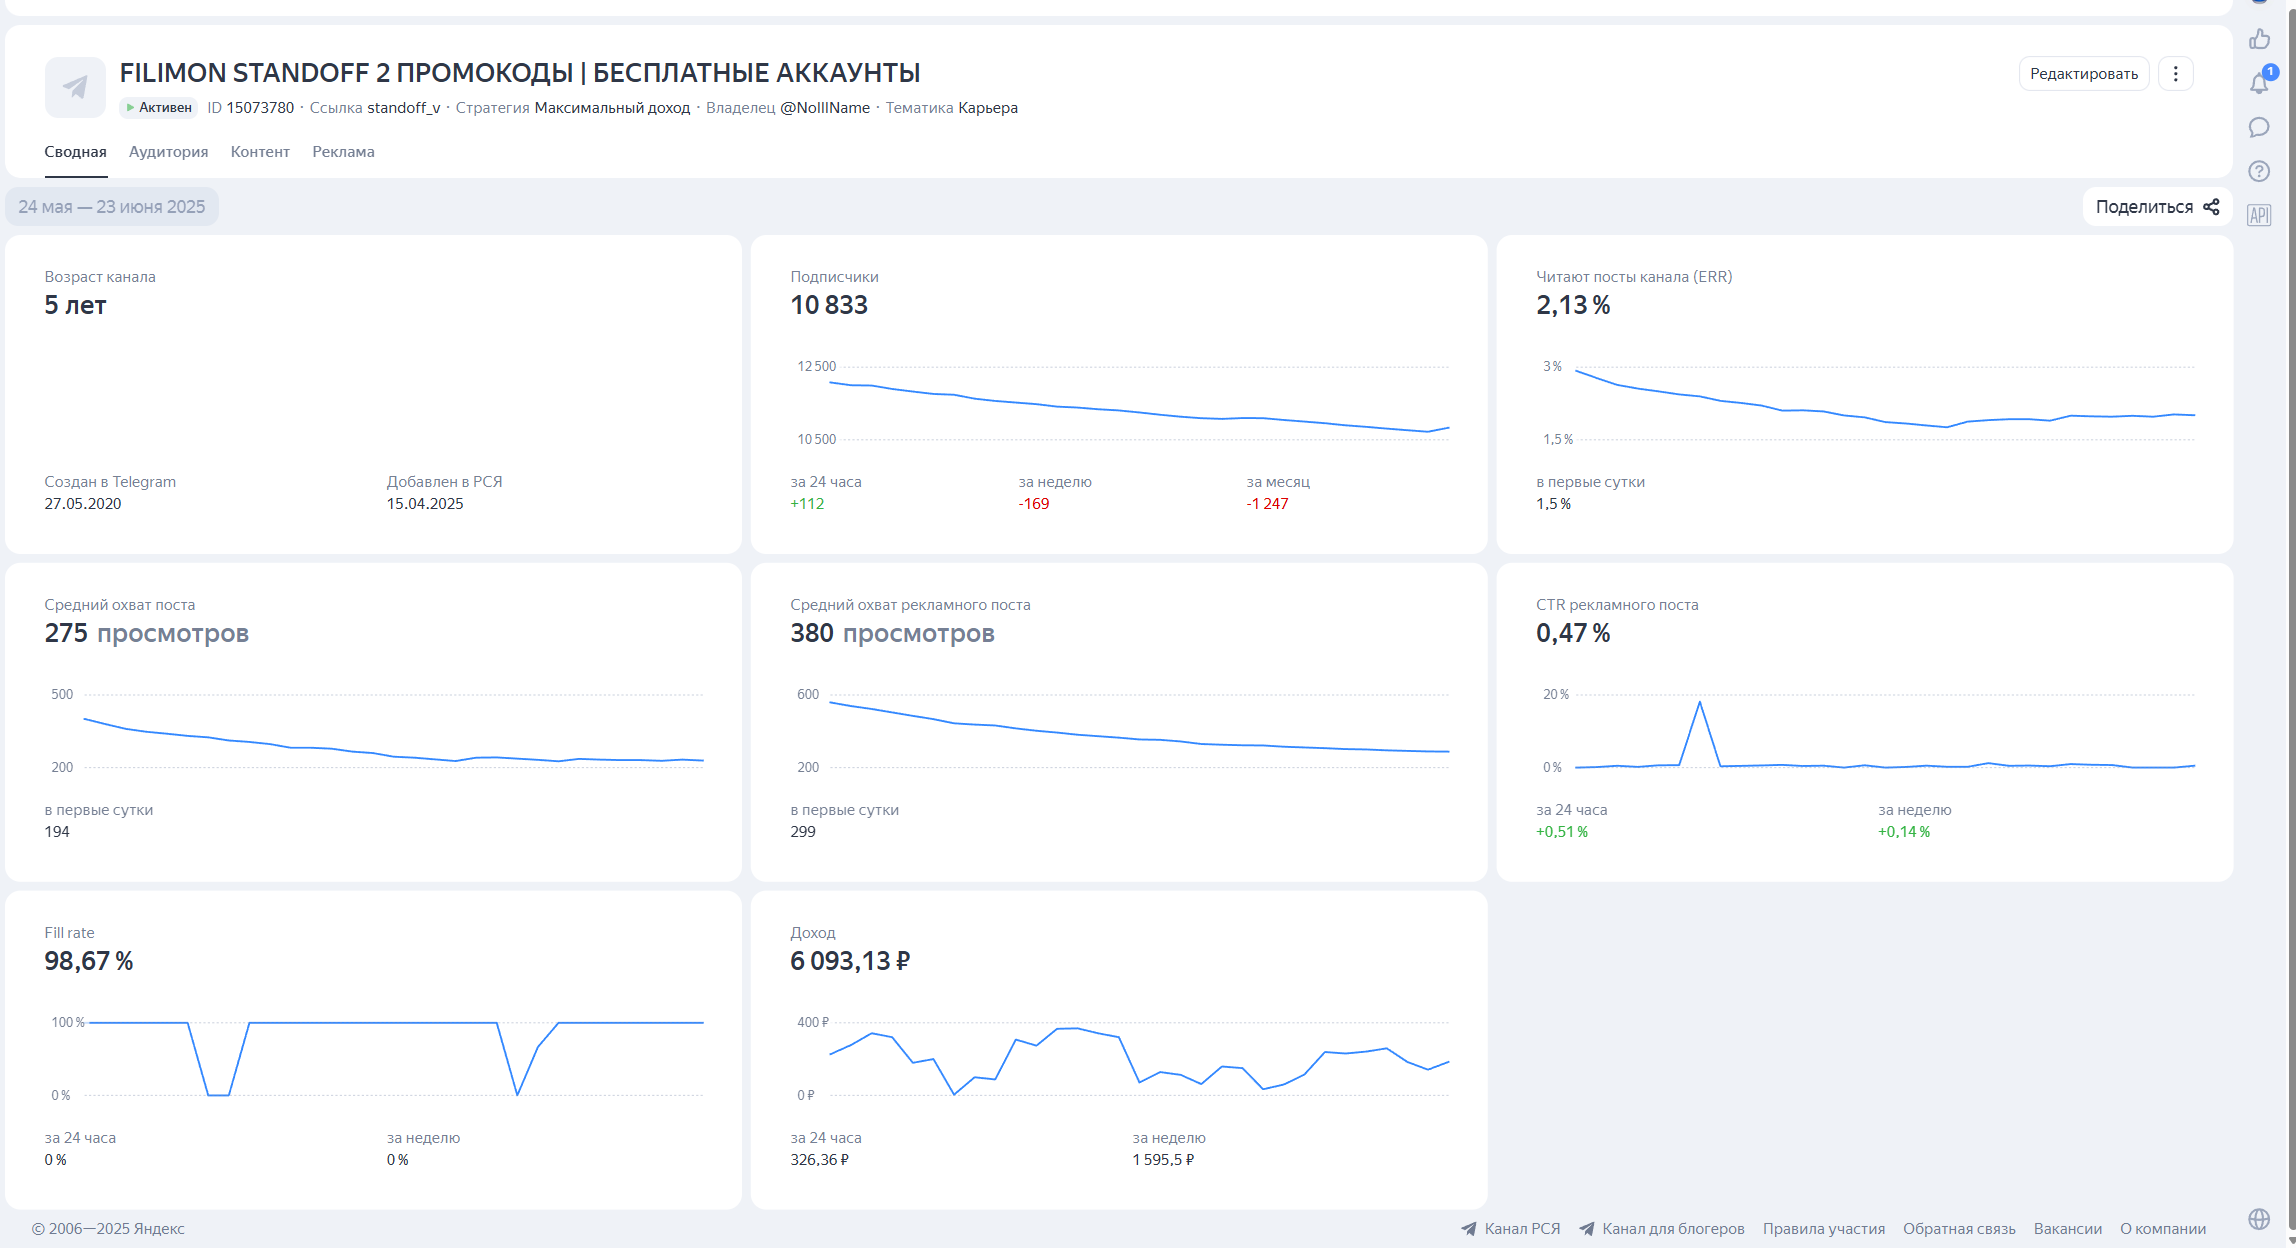Click the Активен status badge
The height and width of the screenshot is (1248, 2296).
tap(159, 108)
